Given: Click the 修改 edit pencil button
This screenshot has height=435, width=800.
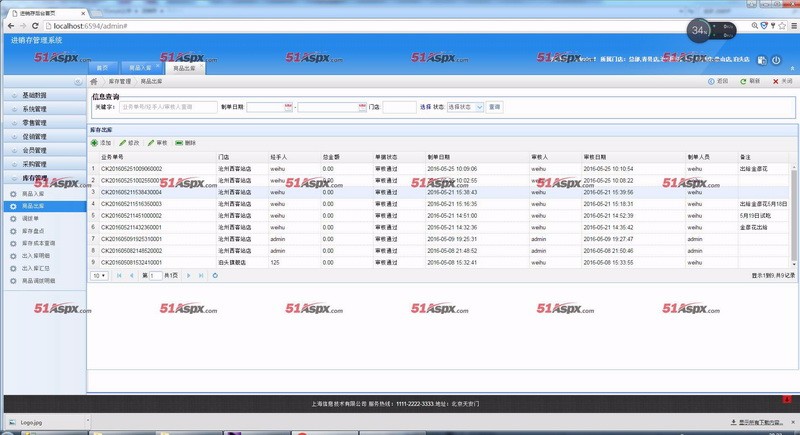Looking at the screenshot, I should (129, 143).
